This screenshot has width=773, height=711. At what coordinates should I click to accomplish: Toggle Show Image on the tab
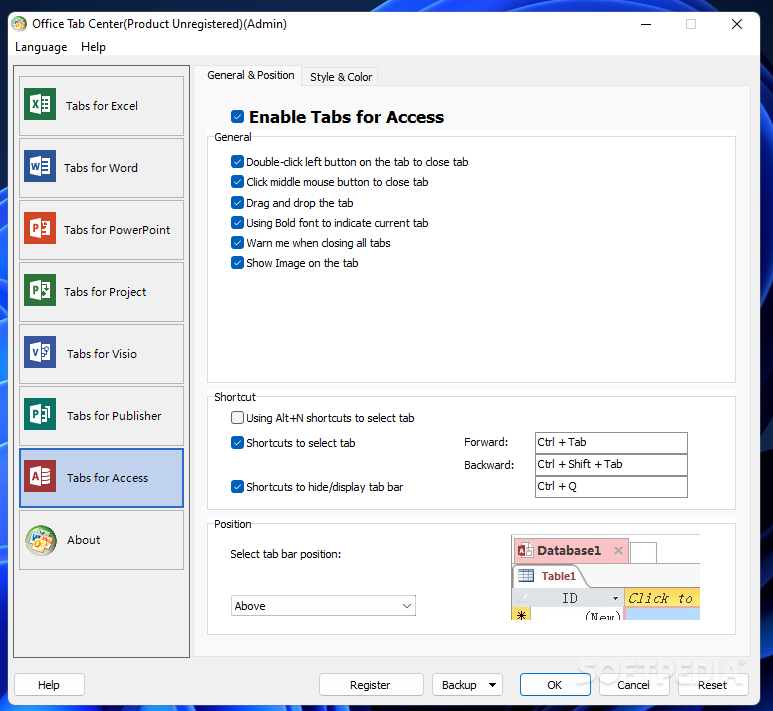pyautogui.click(x=237, y=263)
